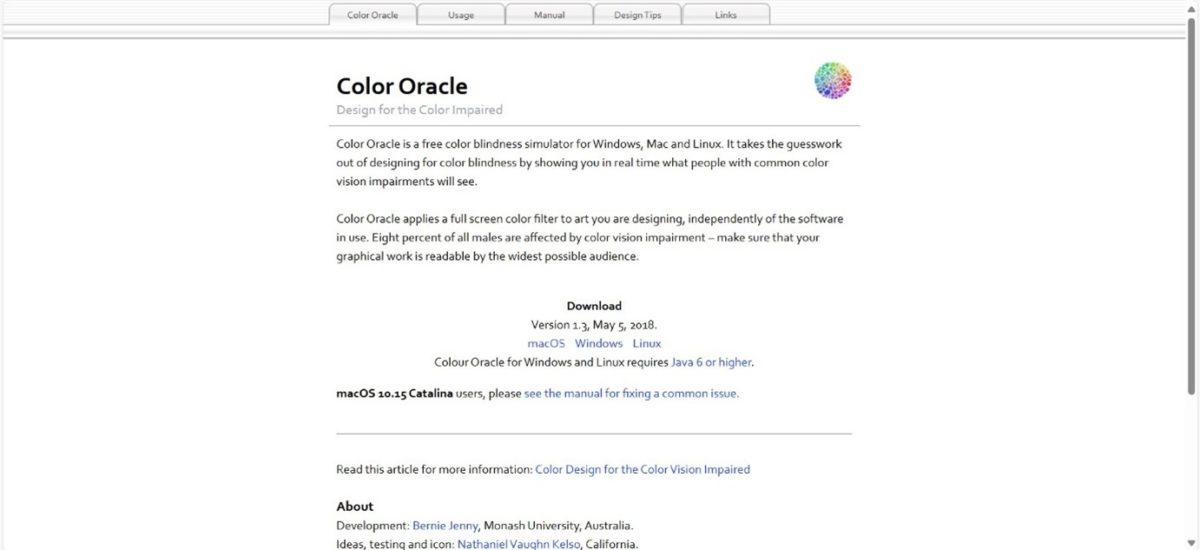
Task: Select the Design Tips tab
Action: [637, 15]
